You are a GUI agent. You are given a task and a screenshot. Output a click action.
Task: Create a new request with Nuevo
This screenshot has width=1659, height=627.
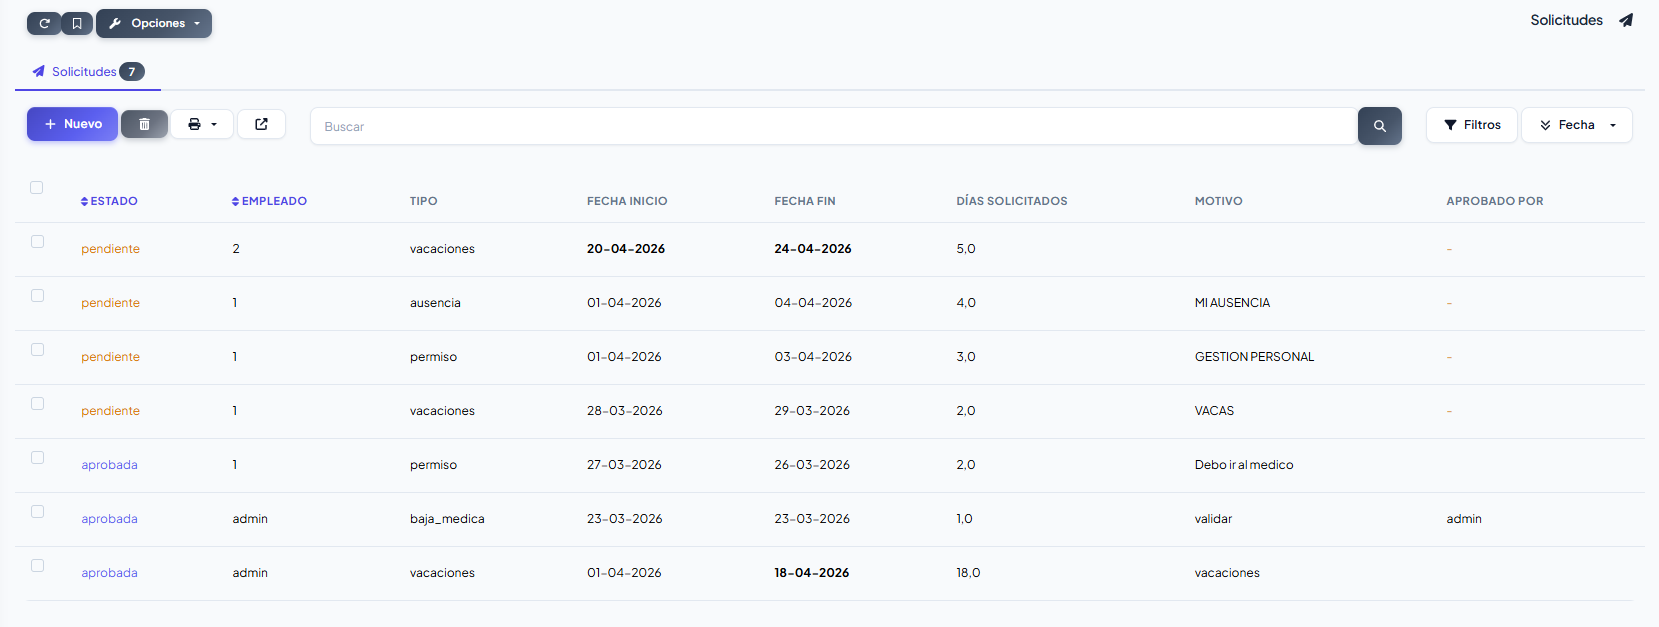click(x=72, y=124)
